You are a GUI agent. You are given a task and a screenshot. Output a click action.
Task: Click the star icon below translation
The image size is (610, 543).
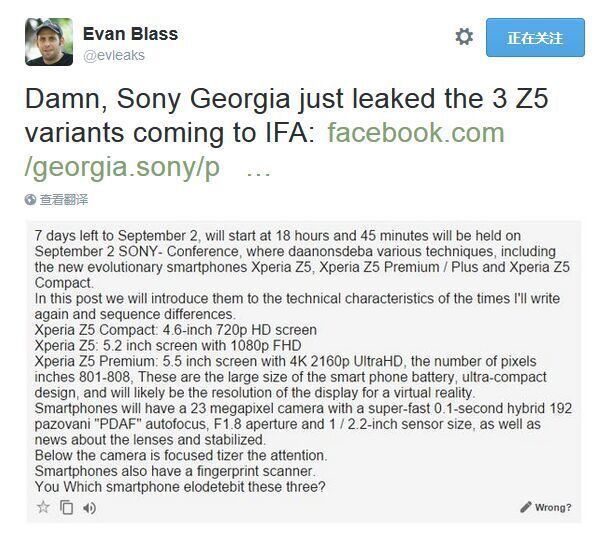coord(43,507)
